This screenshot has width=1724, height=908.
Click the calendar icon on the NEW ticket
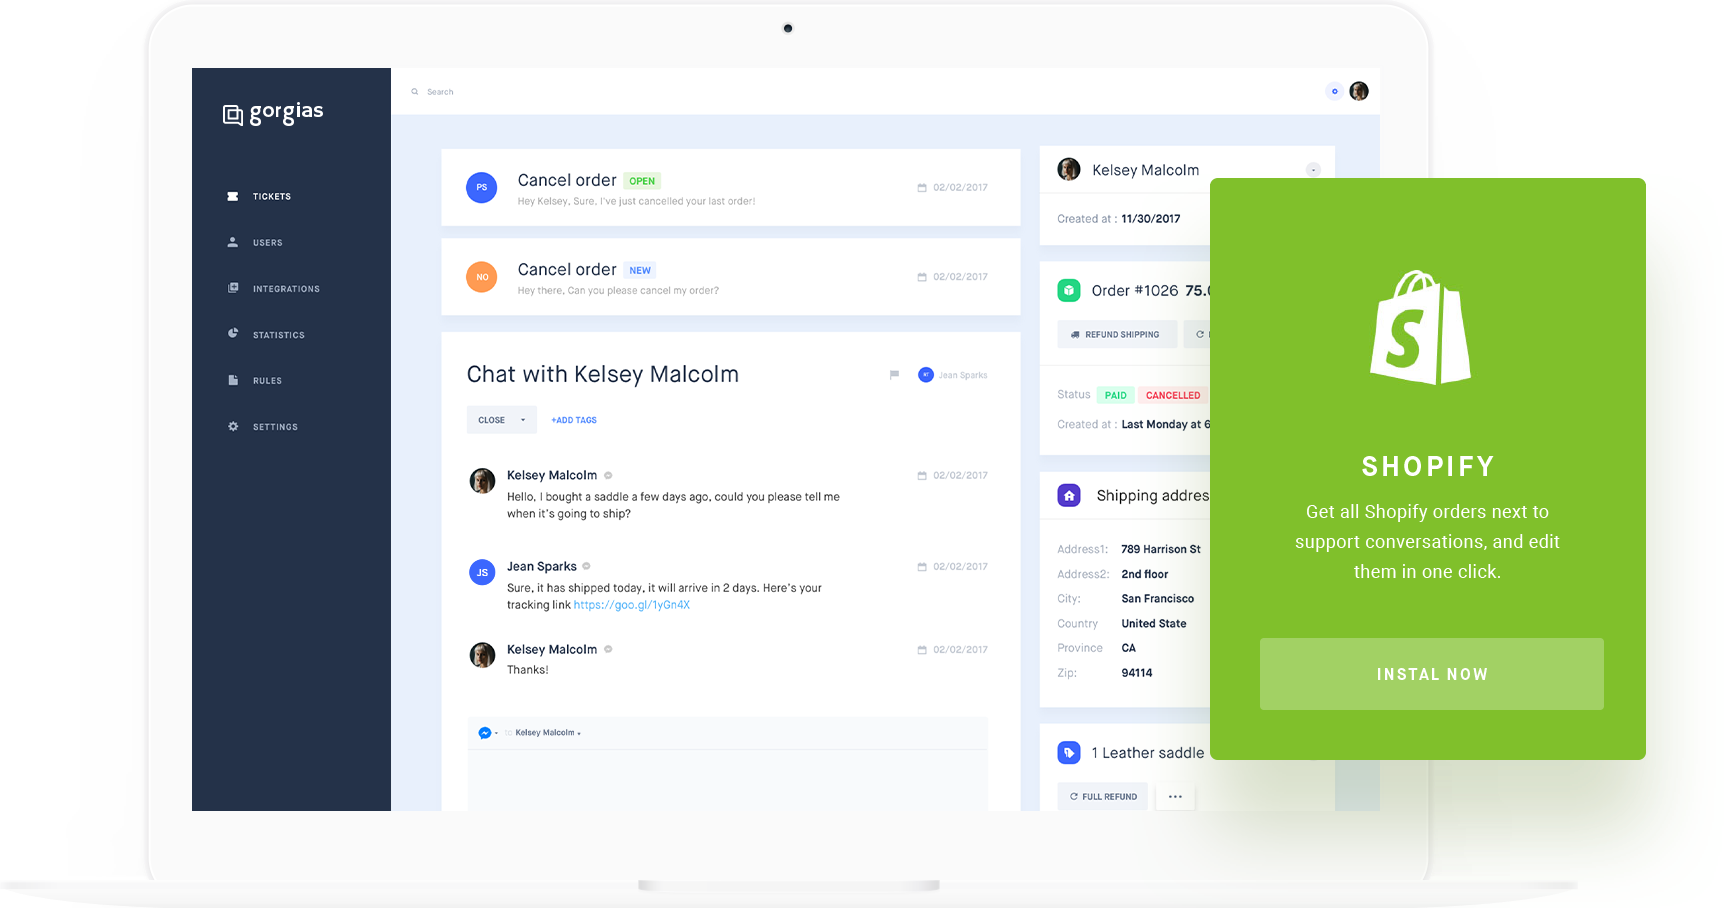pos(922,277)
